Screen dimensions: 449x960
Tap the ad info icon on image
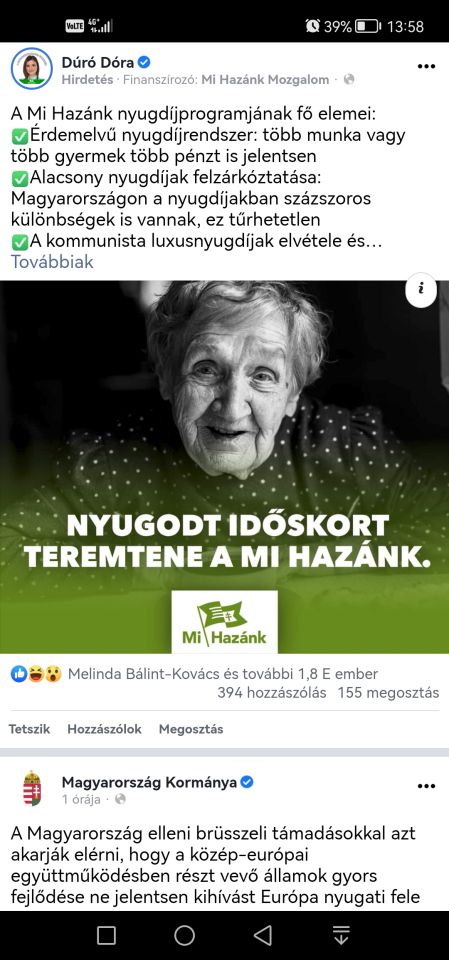421,290
